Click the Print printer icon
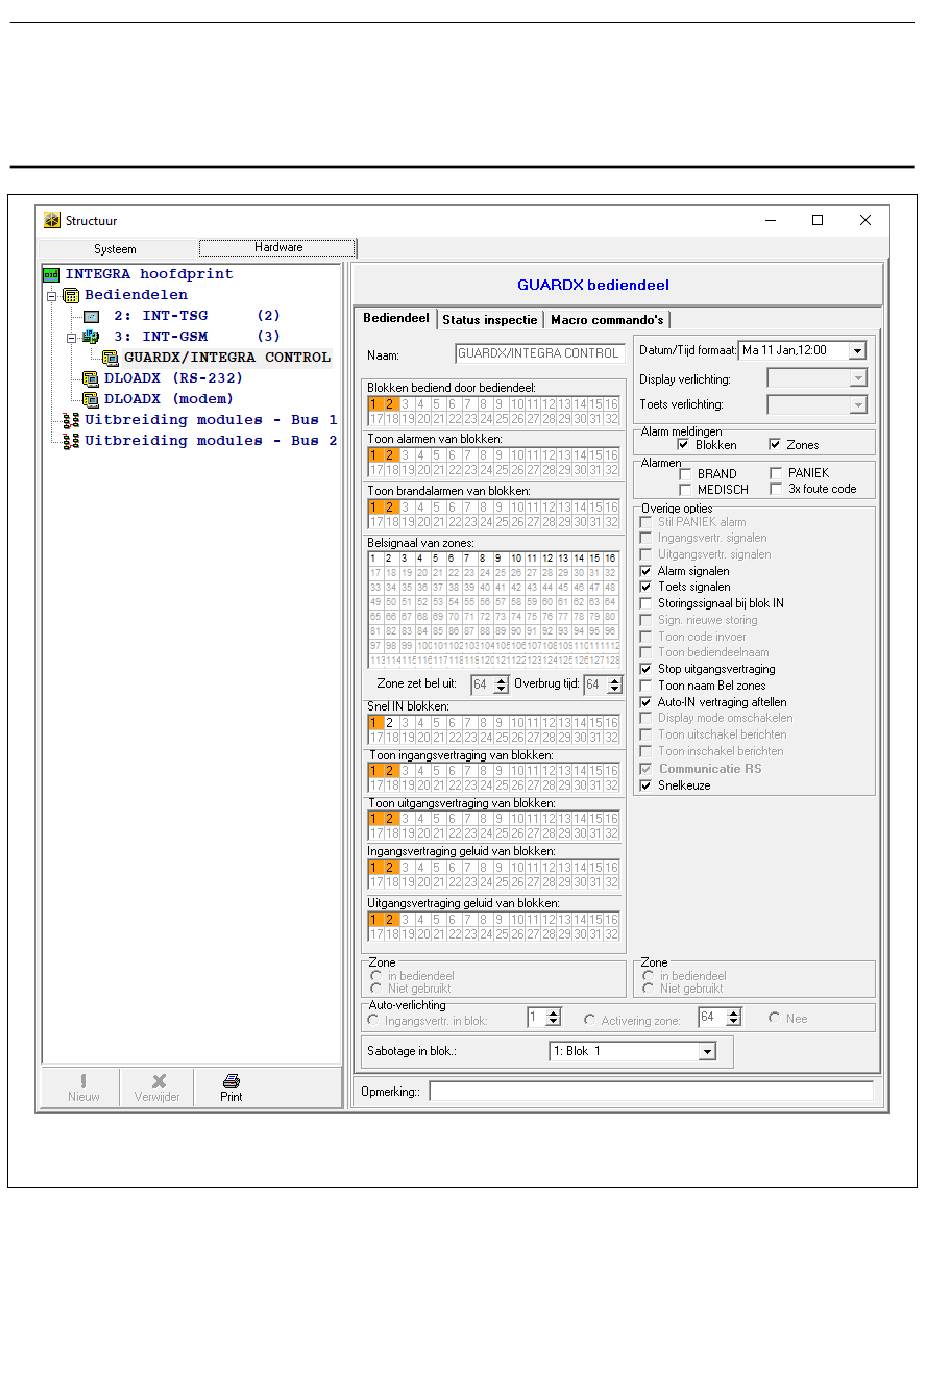Viewport: 950px width, 1397px height. pyautogui.click(x=231, y=1081)
